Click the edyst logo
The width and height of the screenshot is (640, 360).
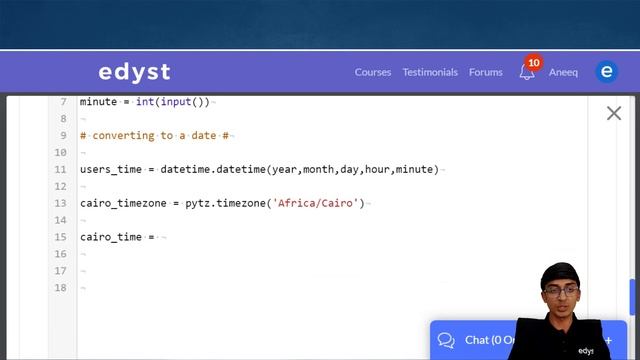coord(134,72)
